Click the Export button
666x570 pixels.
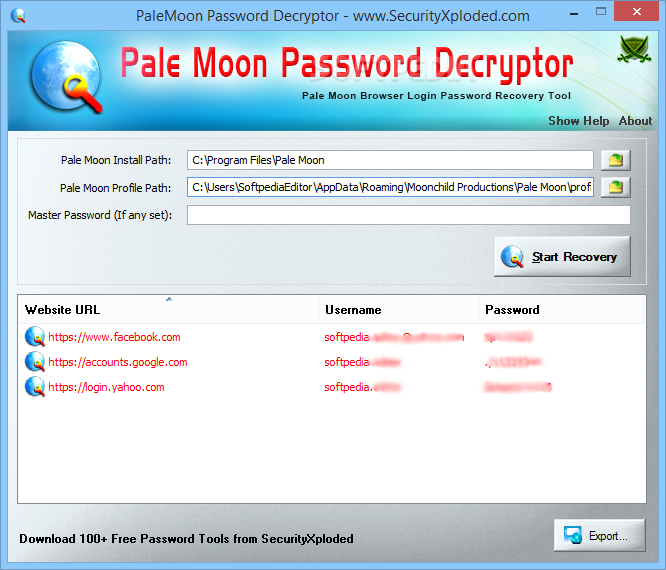tap(599, 535)
